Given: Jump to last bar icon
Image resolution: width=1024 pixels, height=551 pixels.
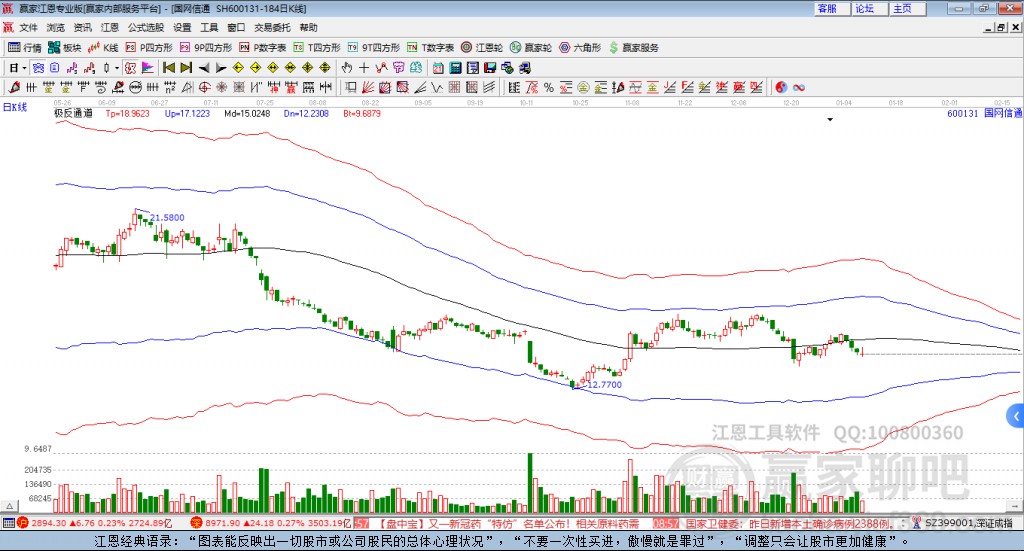Looking at the screenshot, I should [x=186, y=68].
